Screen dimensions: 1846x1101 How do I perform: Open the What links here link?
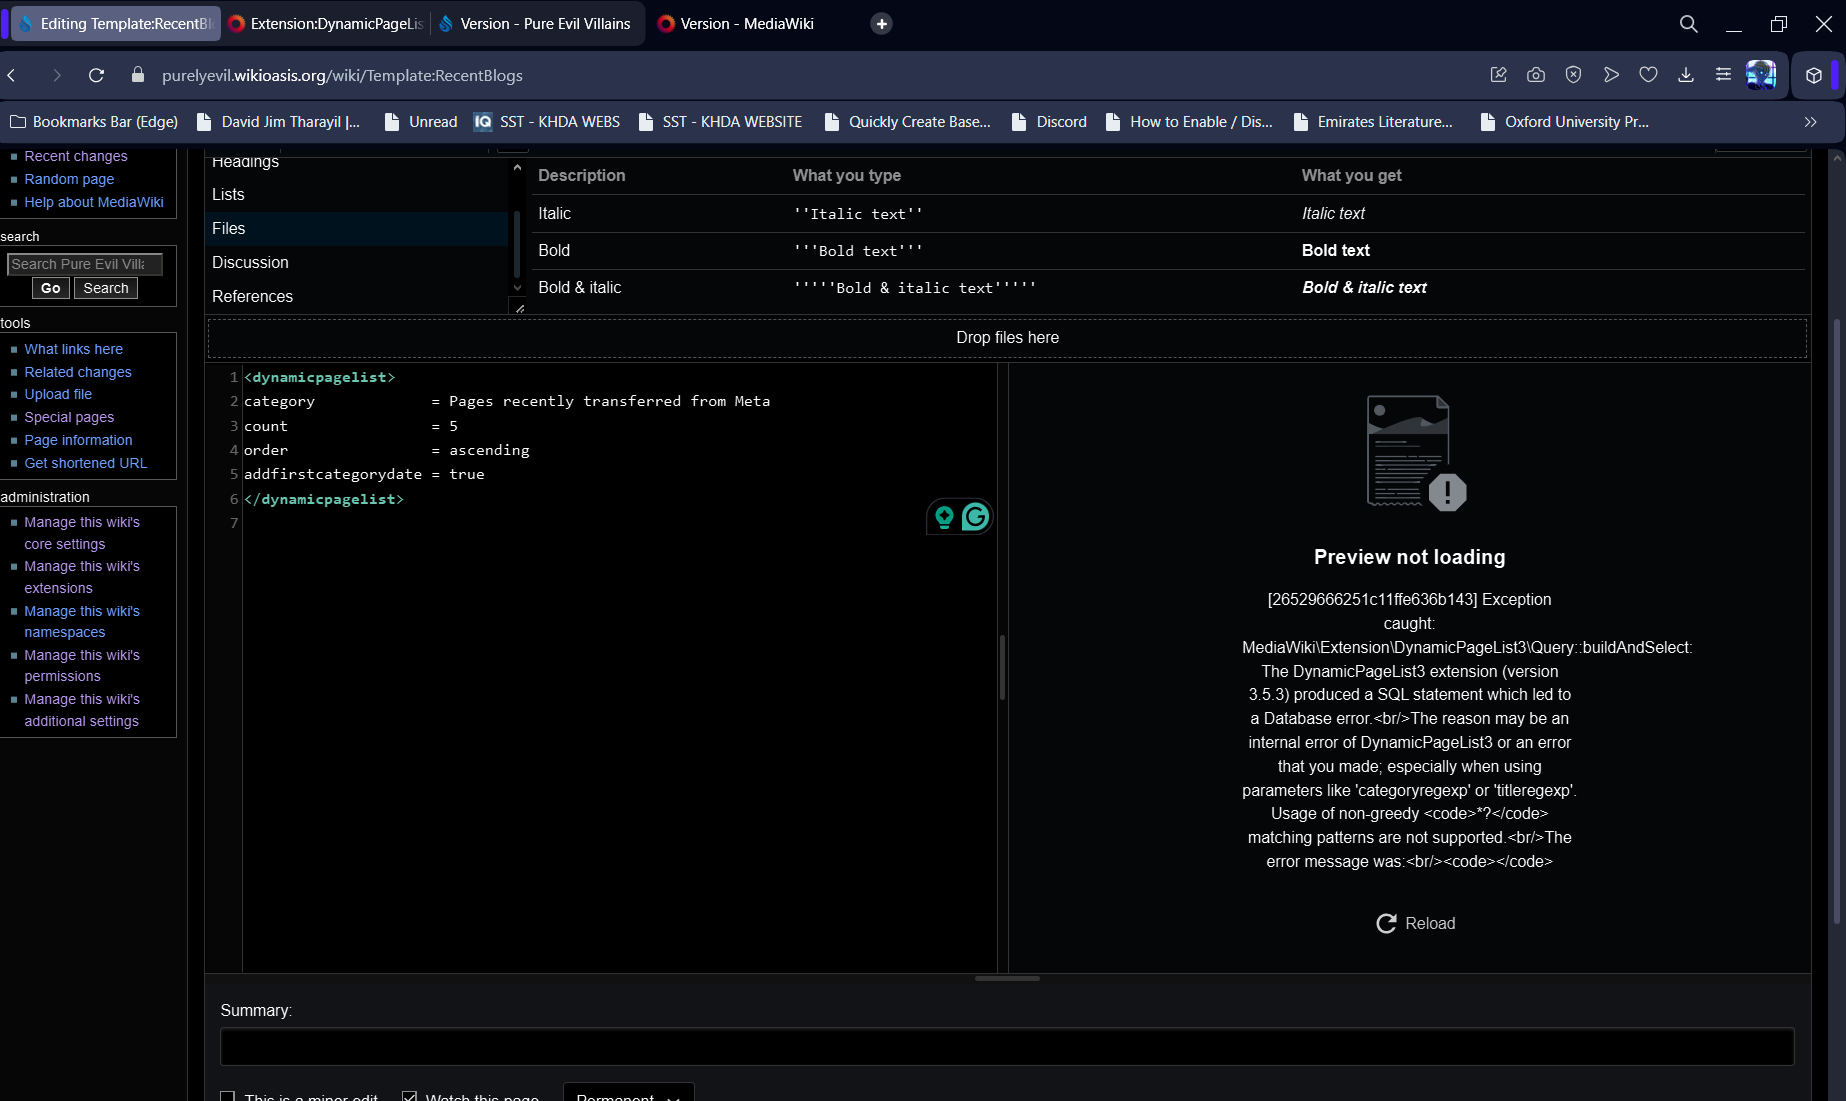tap(74, 350)
